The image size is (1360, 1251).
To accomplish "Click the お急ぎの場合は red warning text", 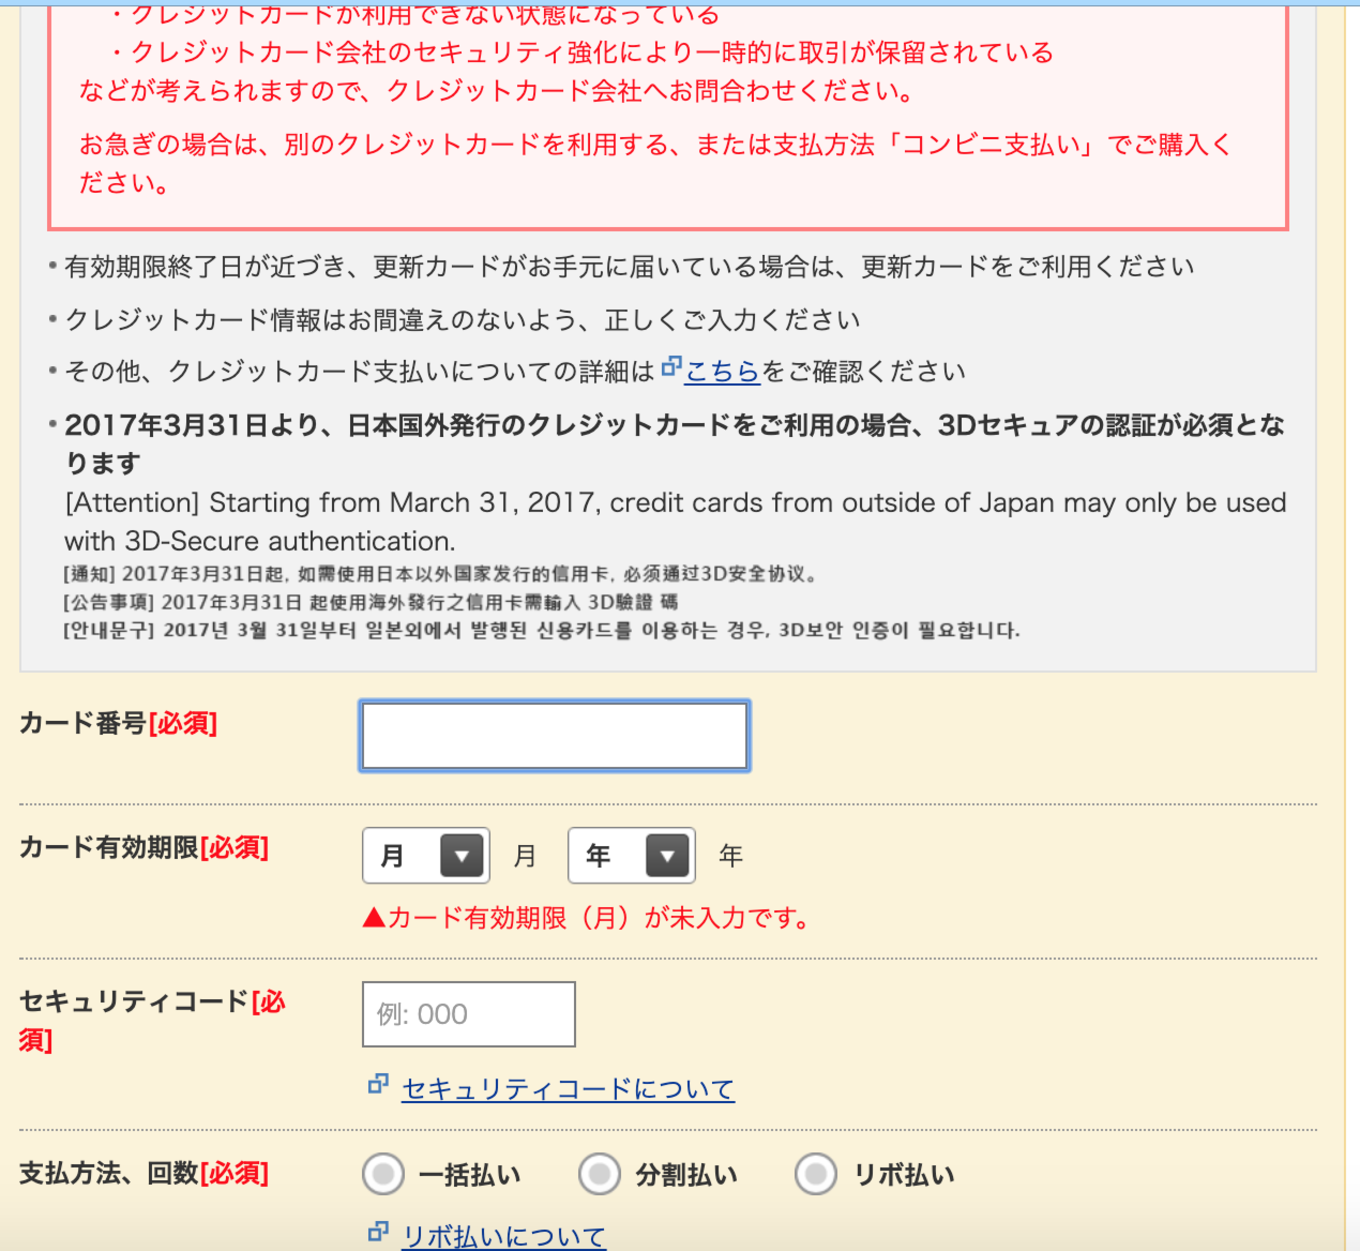I will pyautogui.click(x=656, y=164).
